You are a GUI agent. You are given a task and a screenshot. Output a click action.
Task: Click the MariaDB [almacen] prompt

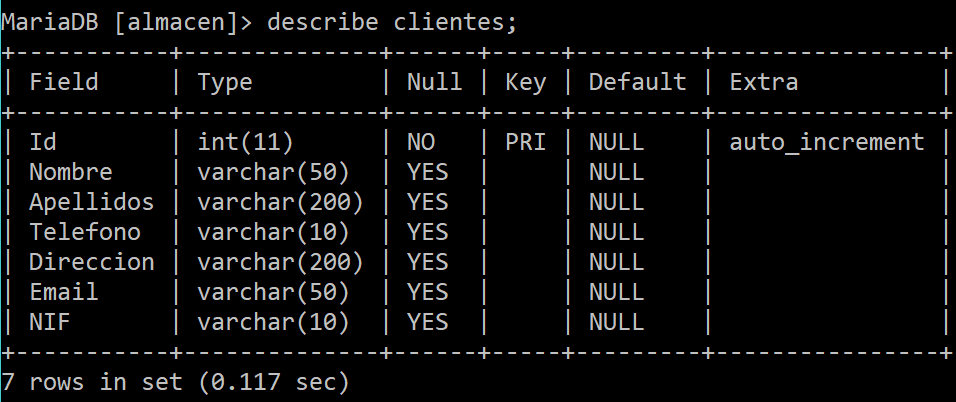coord(127,23)
